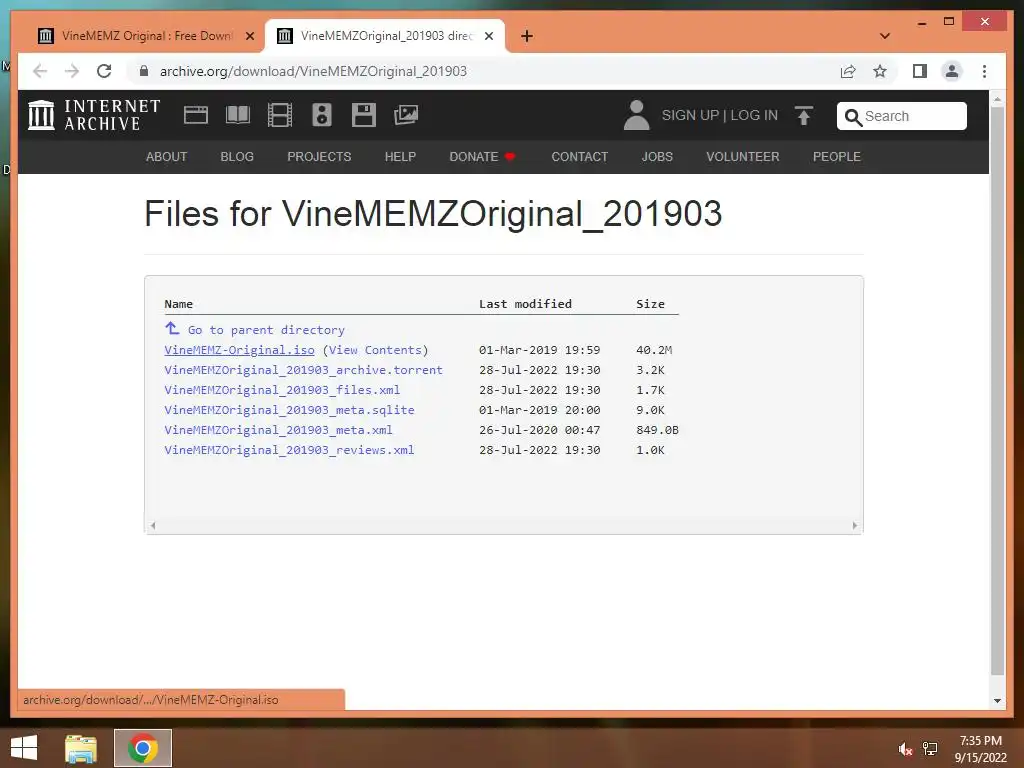Image resolution: width=1024 pixels, height=768 pixels.
Task: Click the Chrome taskbar icon
Action: pyautogui.click(x=143, y=748)
